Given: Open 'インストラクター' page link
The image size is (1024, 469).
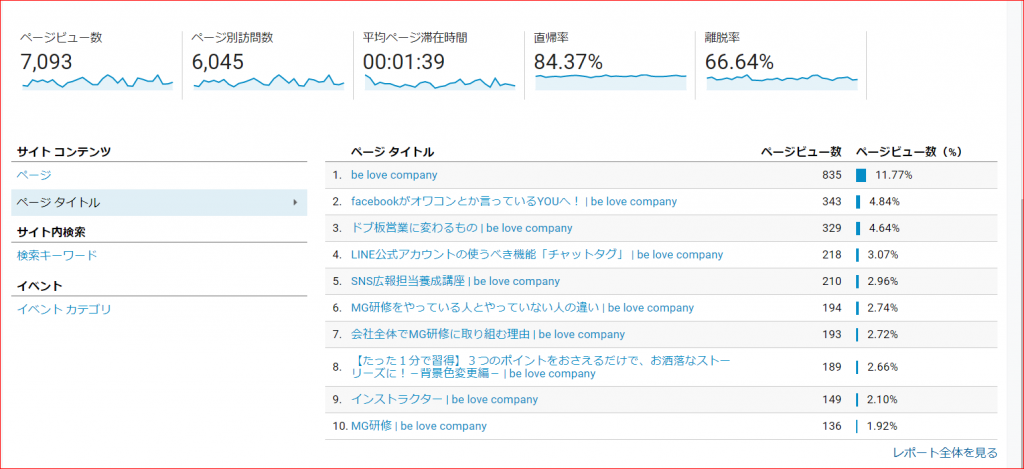Looking at the screenshot, I should coord(445,399).
